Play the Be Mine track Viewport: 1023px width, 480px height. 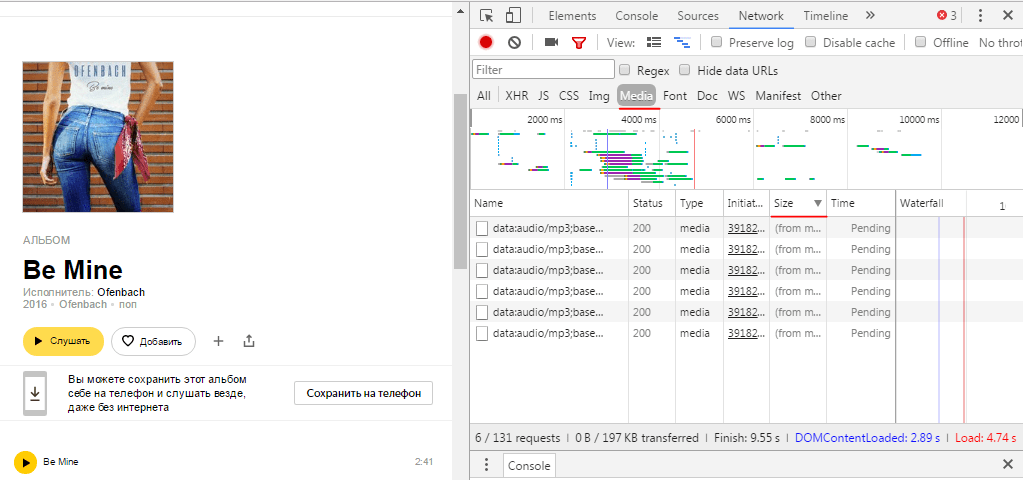[25, 462]
